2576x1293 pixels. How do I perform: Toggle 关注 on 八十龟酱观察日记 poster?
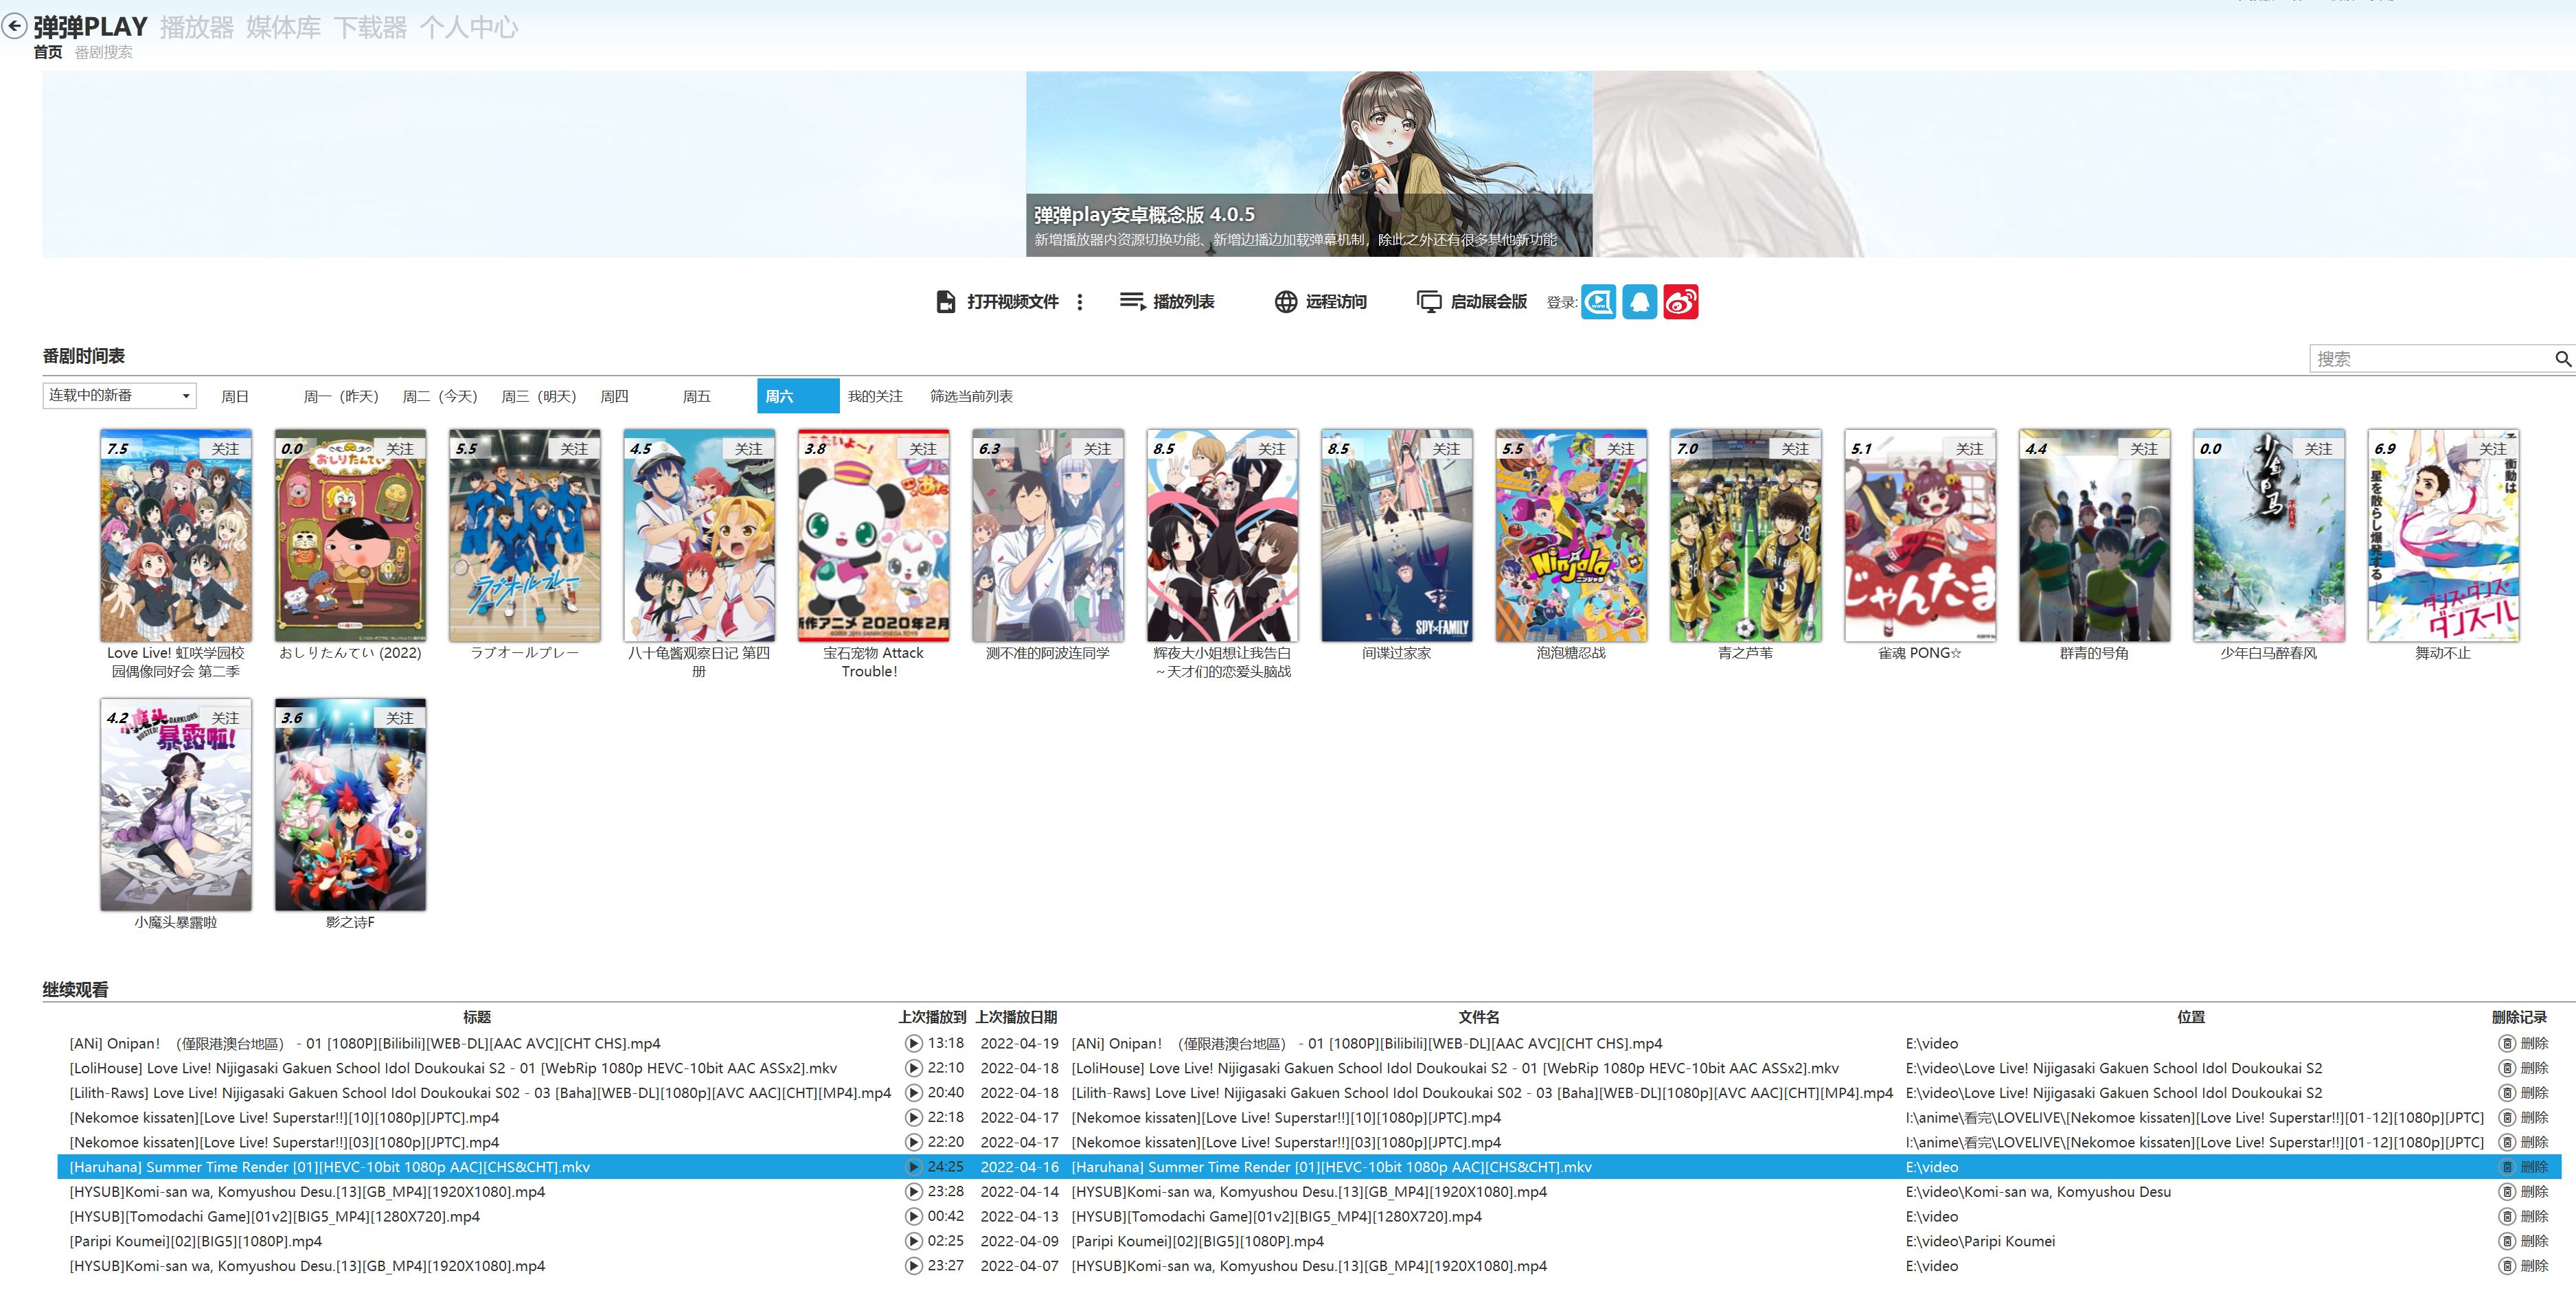point(748,448)
